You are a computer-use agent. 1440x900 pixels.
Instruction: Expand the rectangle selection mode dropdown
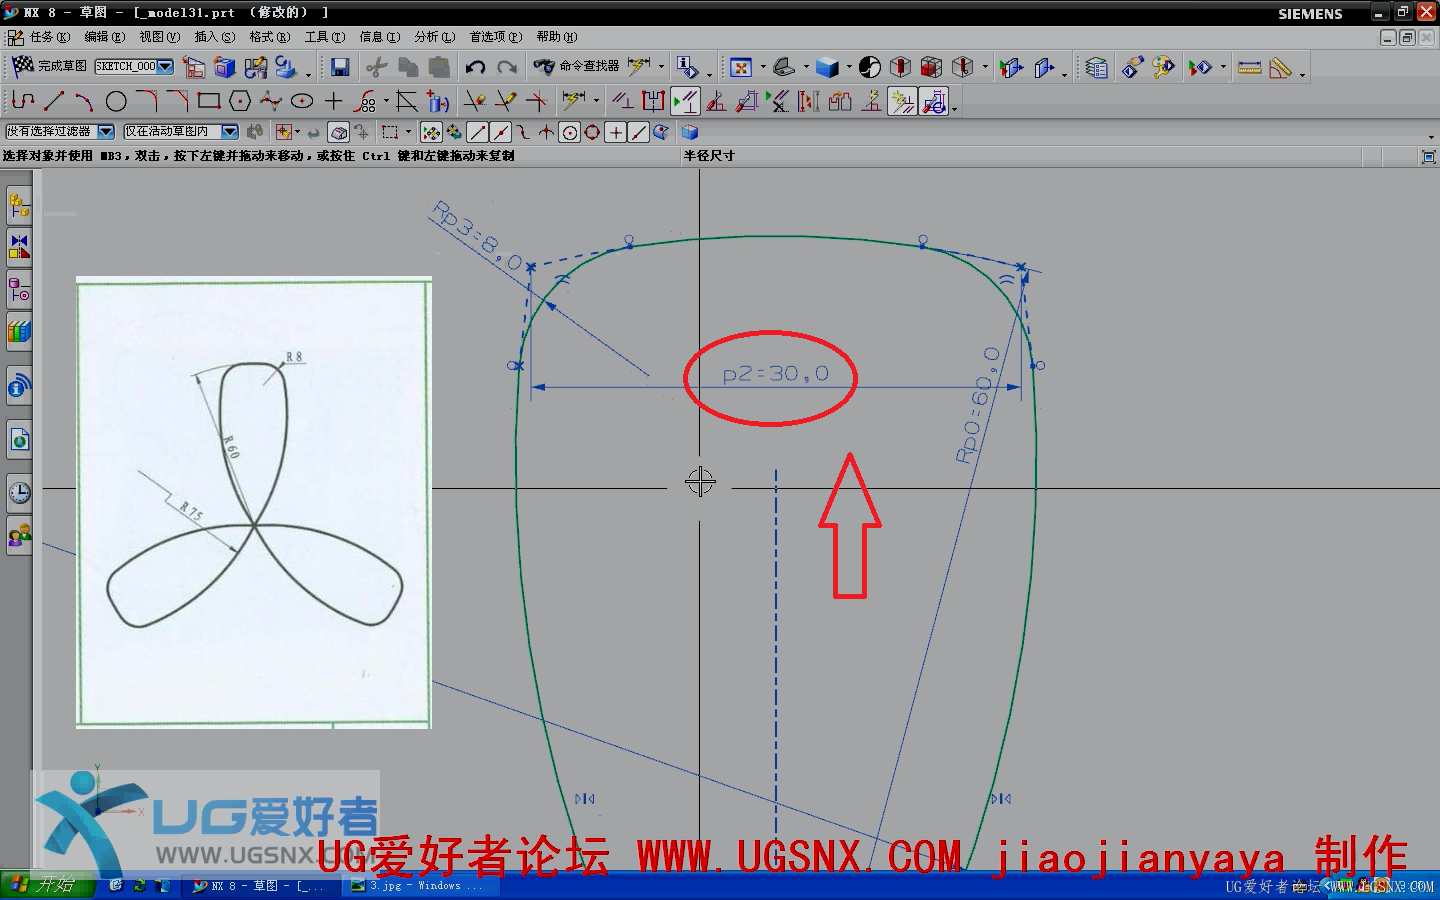(x=408, y=132)
